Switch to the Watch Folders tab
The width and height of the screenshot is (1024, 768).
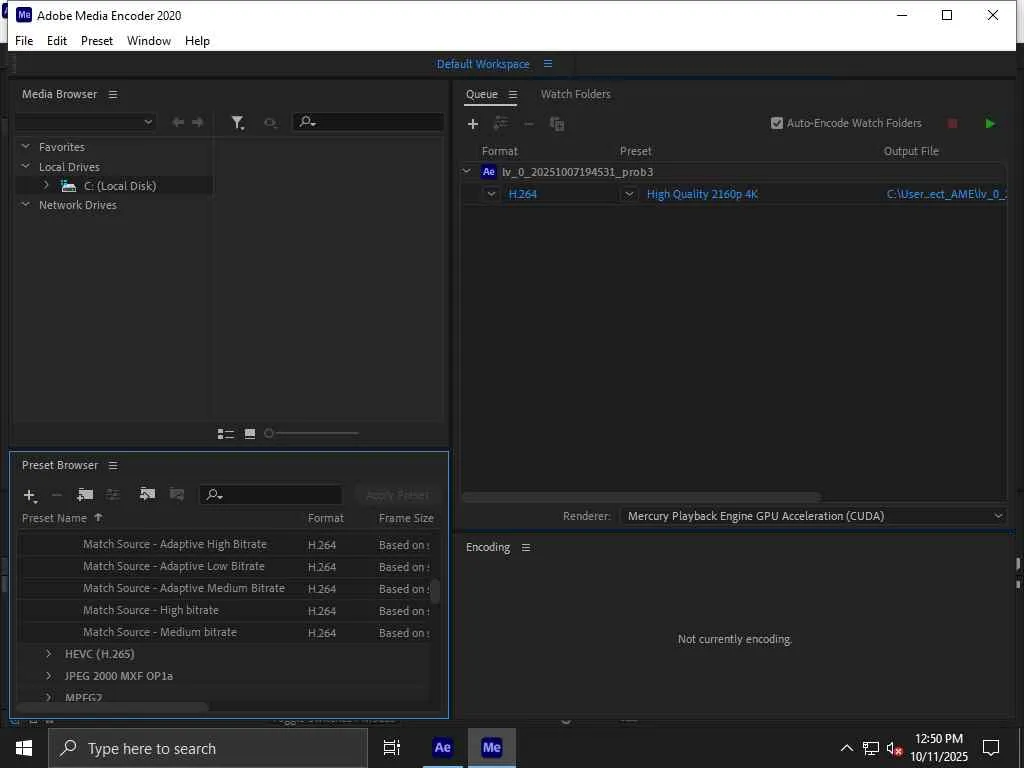tap(575, 95)
